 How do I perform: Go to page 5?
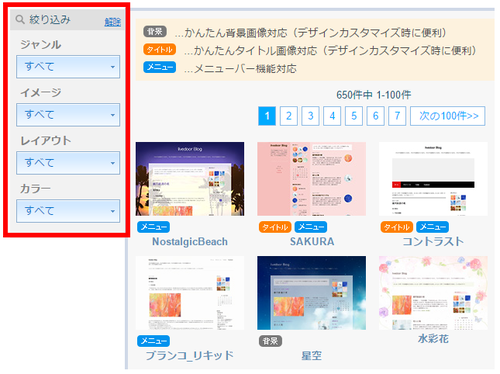coord(354,116)
